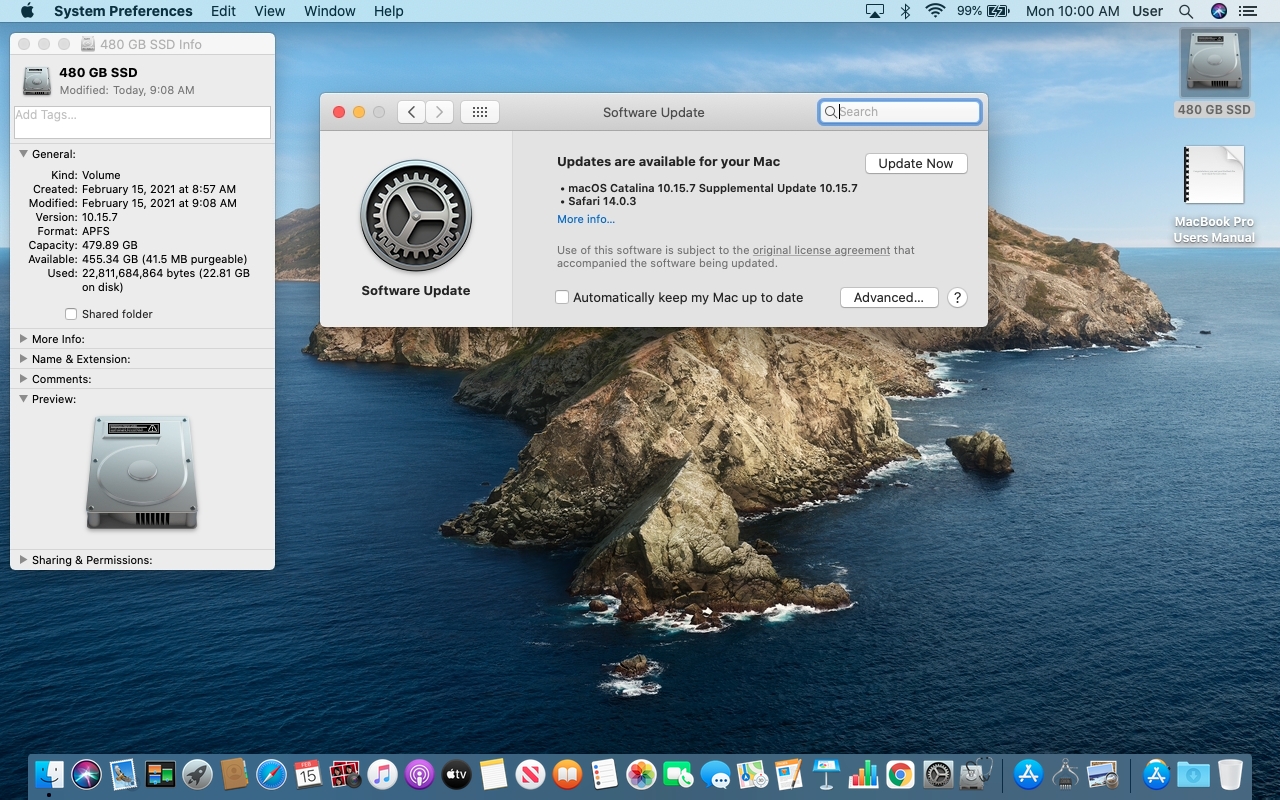Screen dimensions: 1280x800
Task: Open the View menu
Action: pyautogui.click(x=270, y=11)
